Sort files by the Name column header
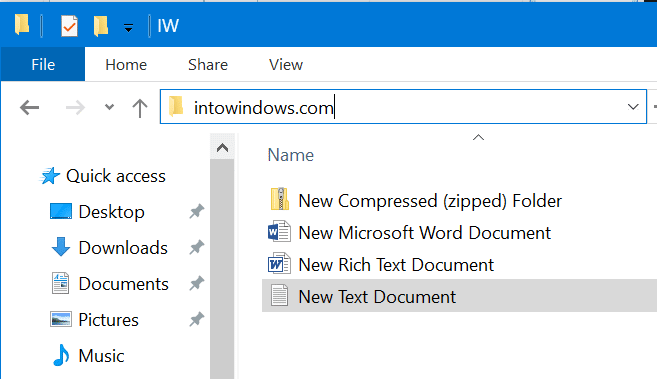The width and height of the screenshot is (657, 379). (x=291, y=155)
